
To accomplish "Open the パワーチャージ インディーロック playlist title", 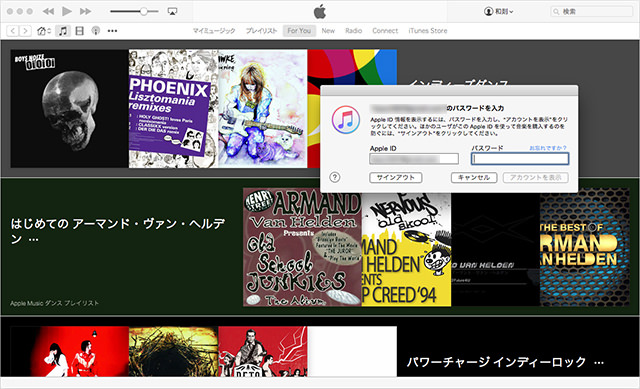I will pos(505,362).
